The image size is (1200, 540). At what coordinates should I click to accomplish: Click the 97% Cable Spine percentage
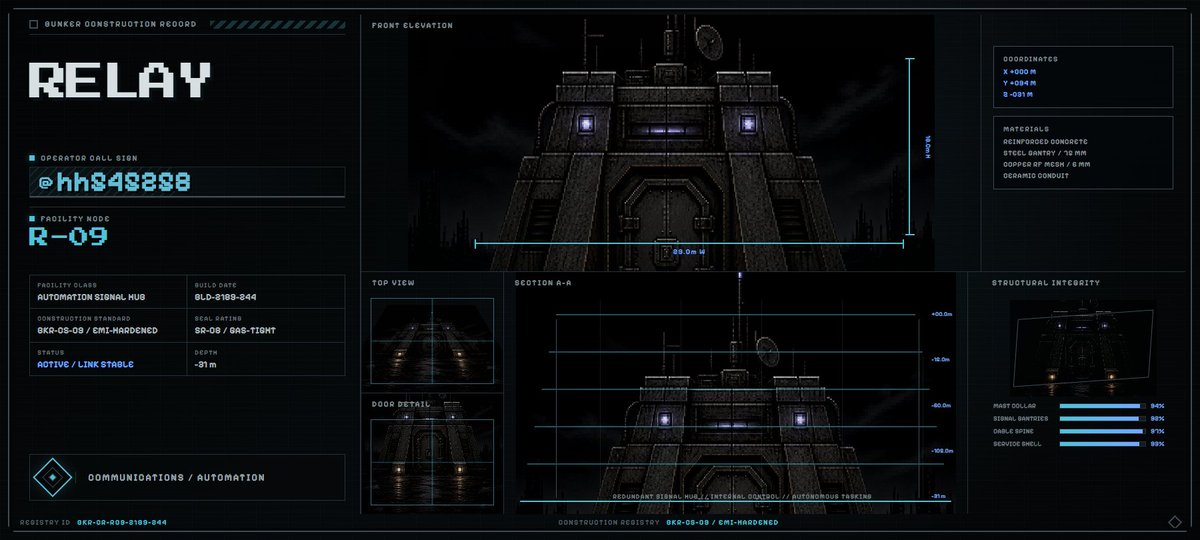click(1157, 431)
